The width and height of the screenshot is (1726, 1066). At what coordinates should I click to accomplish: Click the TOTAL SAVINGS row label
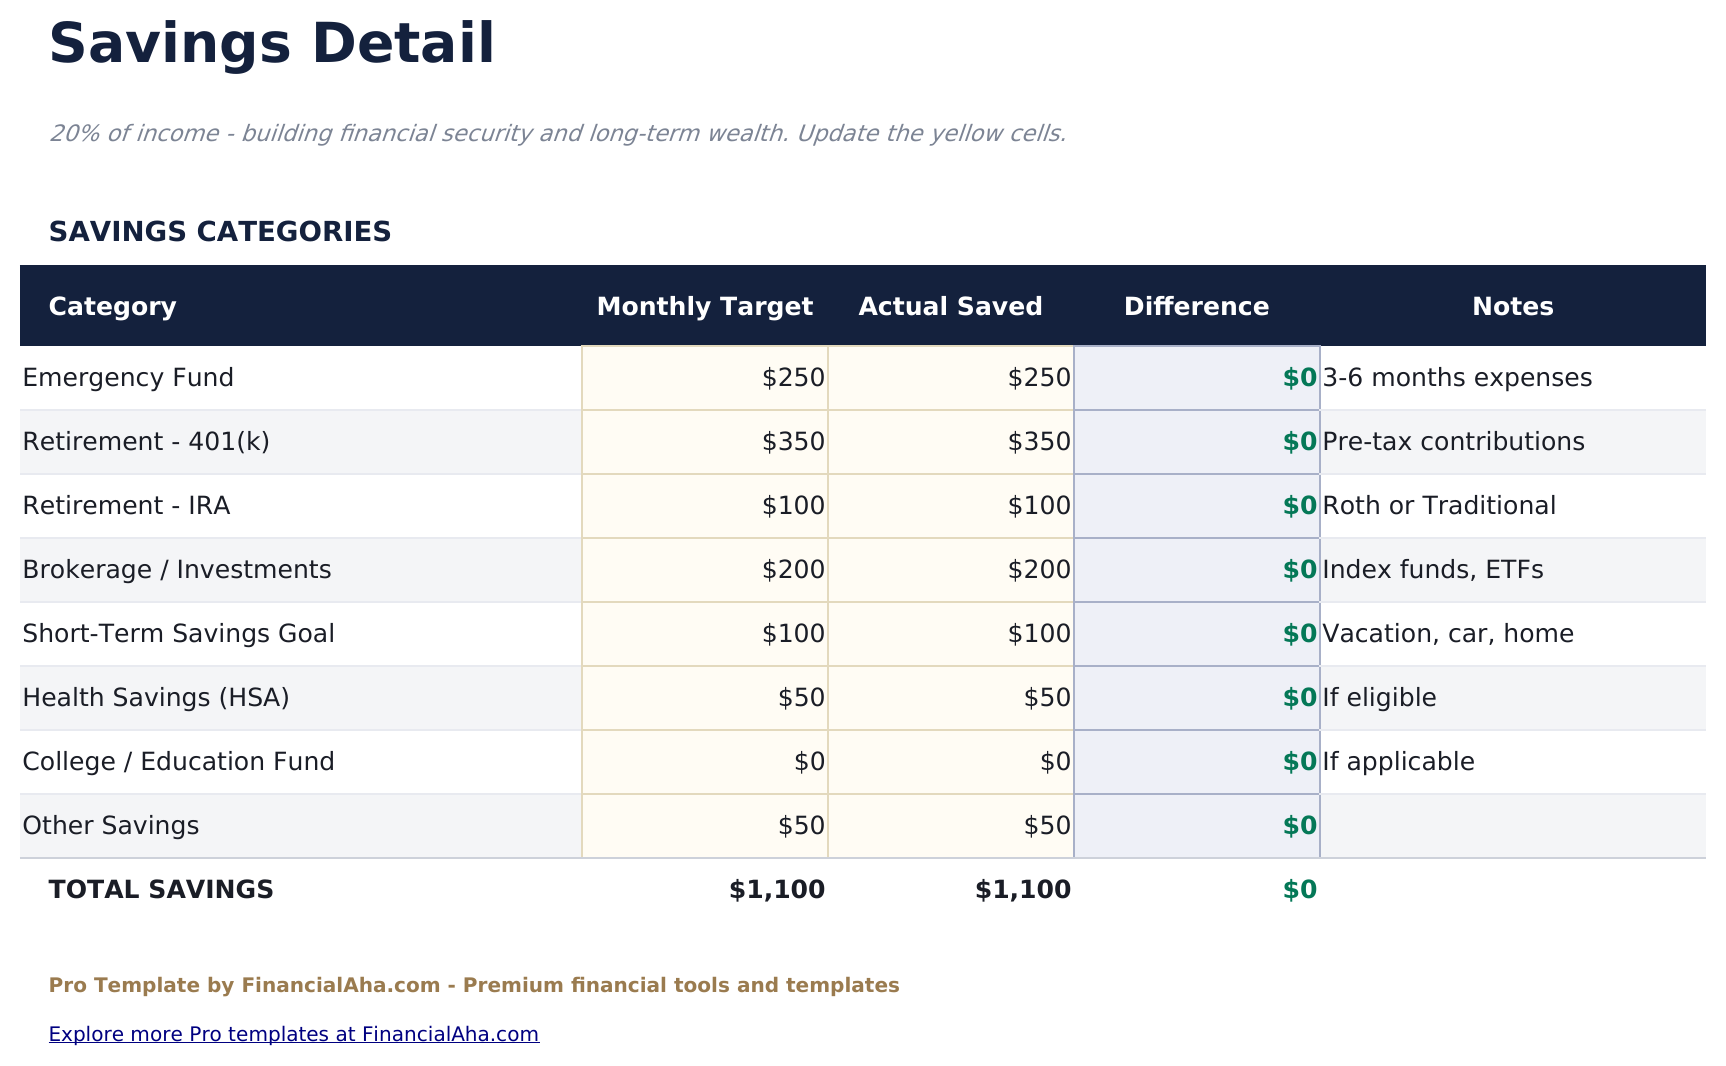(161, 889)
